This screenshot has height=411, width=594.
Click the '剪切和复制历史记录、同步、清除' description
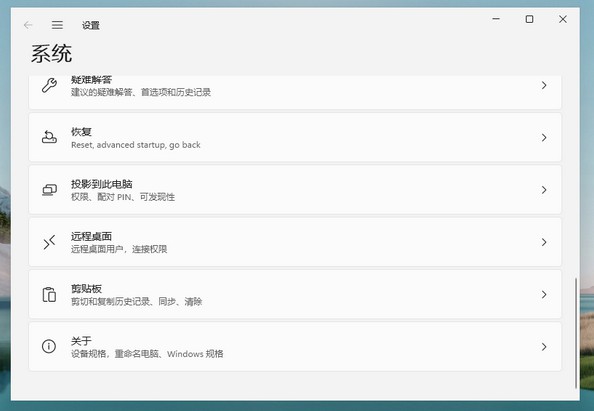[136, 302]
